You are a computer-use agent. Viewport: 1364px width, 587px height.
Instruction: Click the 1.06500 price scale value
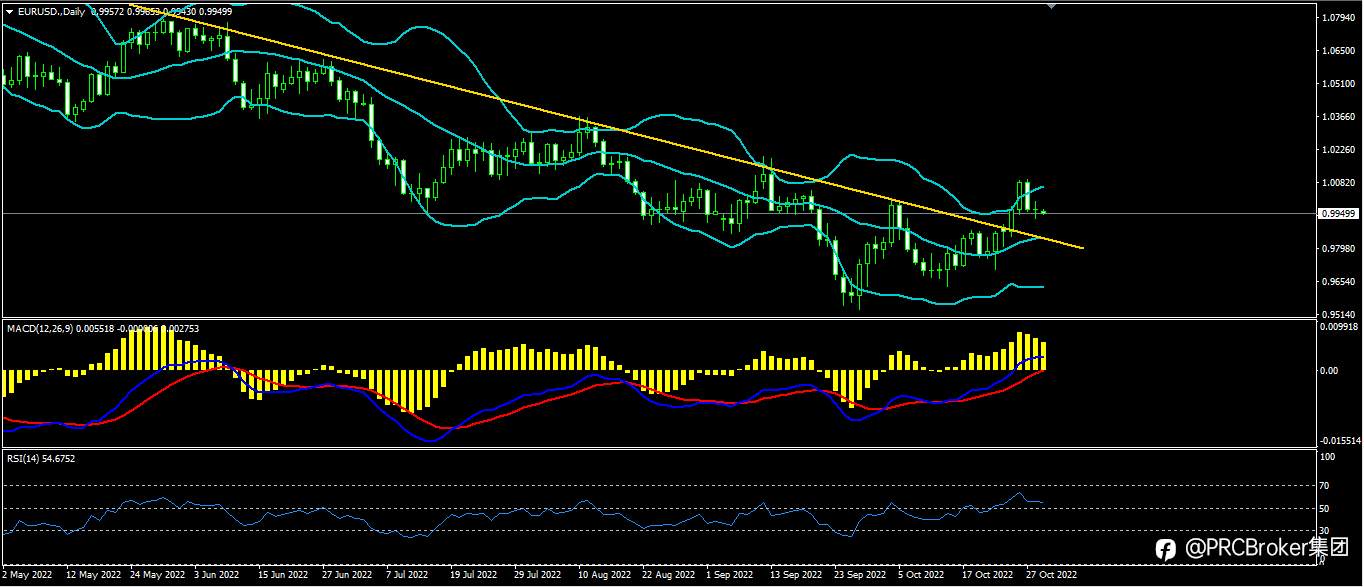pyautogui.click(x=1337, y=51)
